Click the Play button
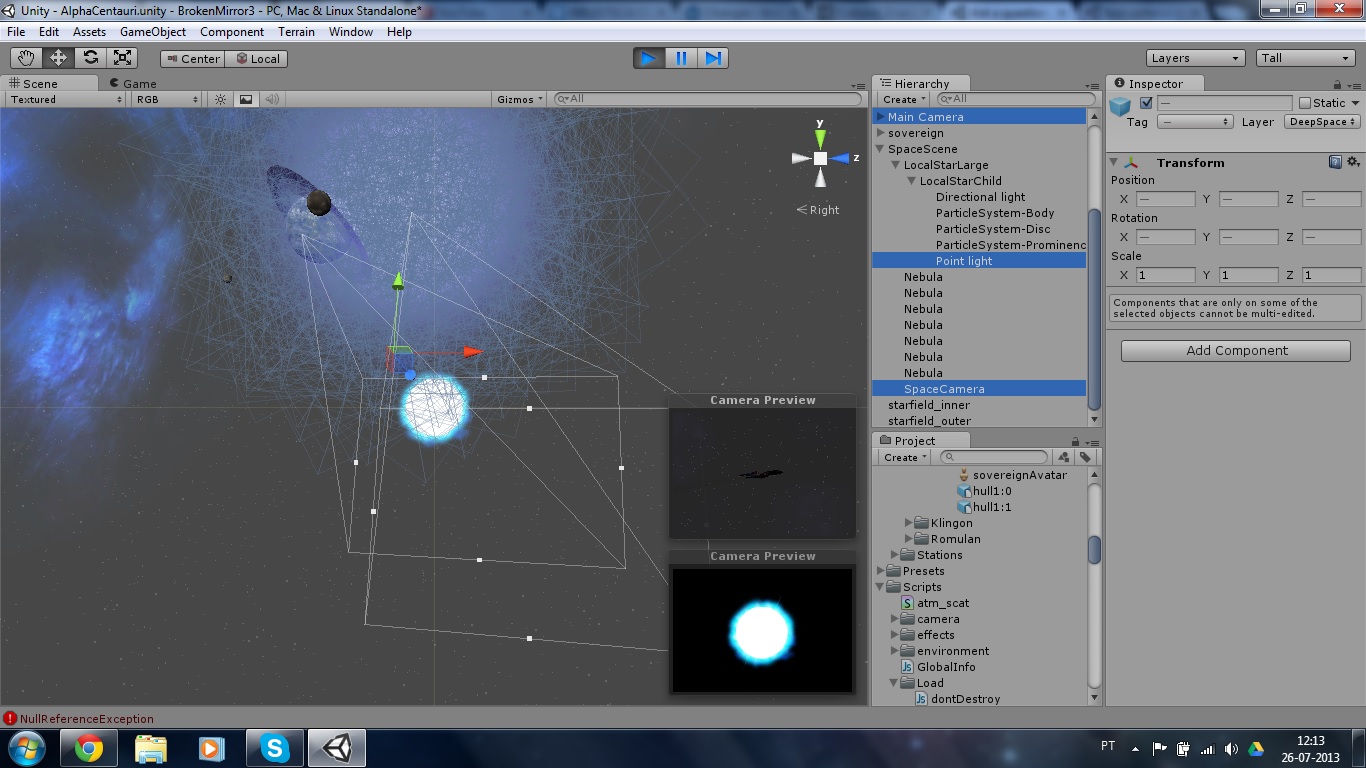 [649, 58]
